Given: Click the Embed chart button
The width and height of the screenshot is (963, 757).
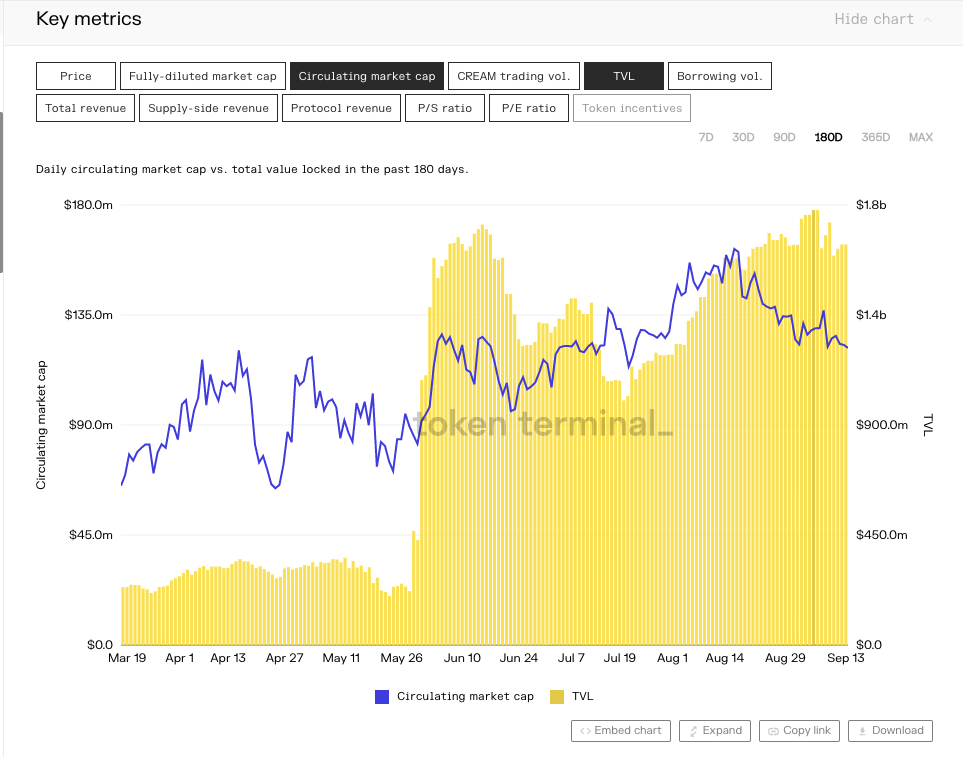Looking at the screenshot, I should (621, 731).
